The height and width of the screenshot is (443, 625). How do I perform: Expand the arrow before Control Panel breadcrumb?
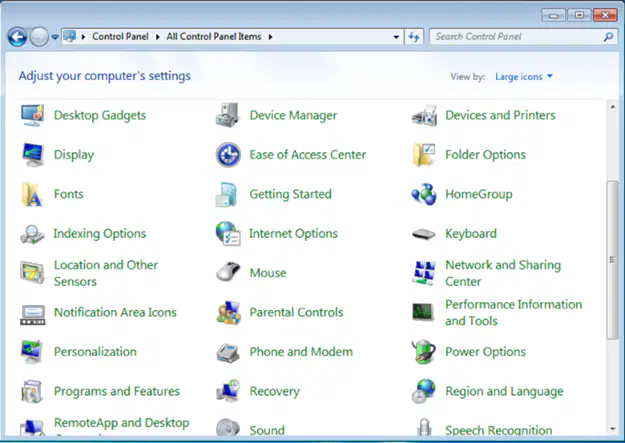[83, 37]
